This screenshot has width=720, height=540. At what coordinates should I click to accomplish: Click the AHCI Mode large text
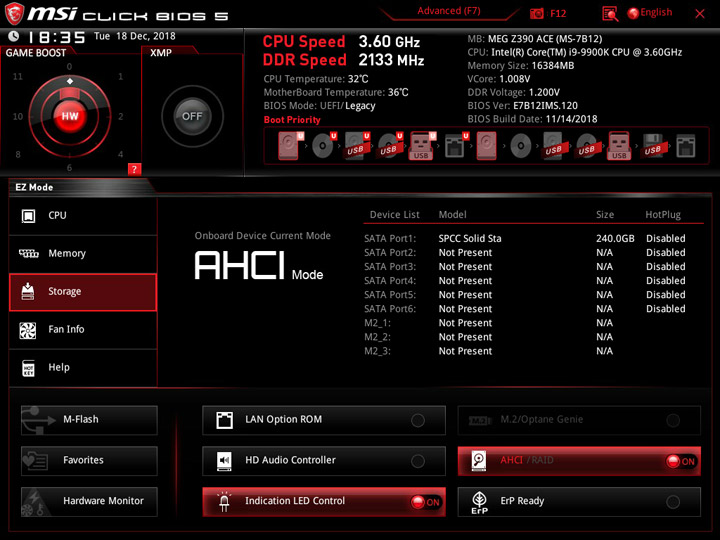(x=259, y=266)
